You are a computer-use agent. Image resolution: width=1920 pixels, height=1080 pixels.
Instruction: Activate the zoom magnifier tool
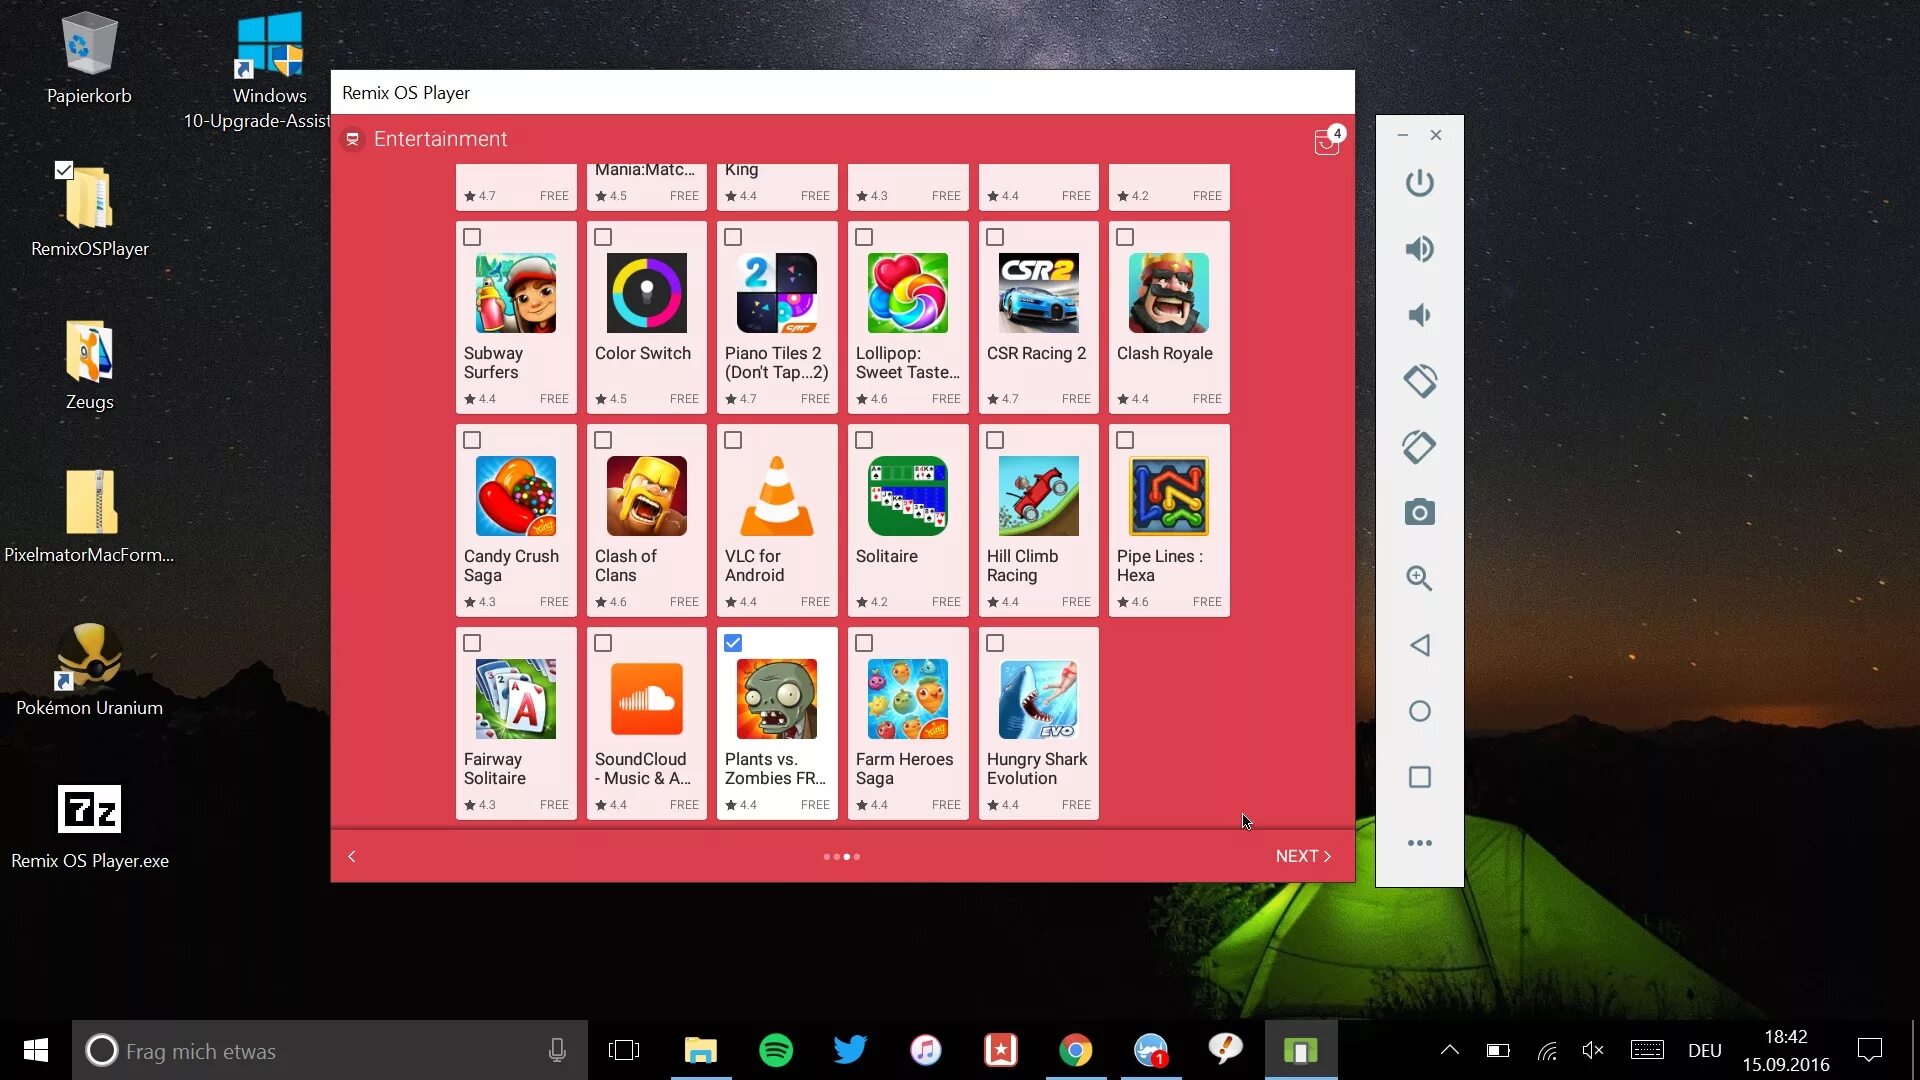1419,578
